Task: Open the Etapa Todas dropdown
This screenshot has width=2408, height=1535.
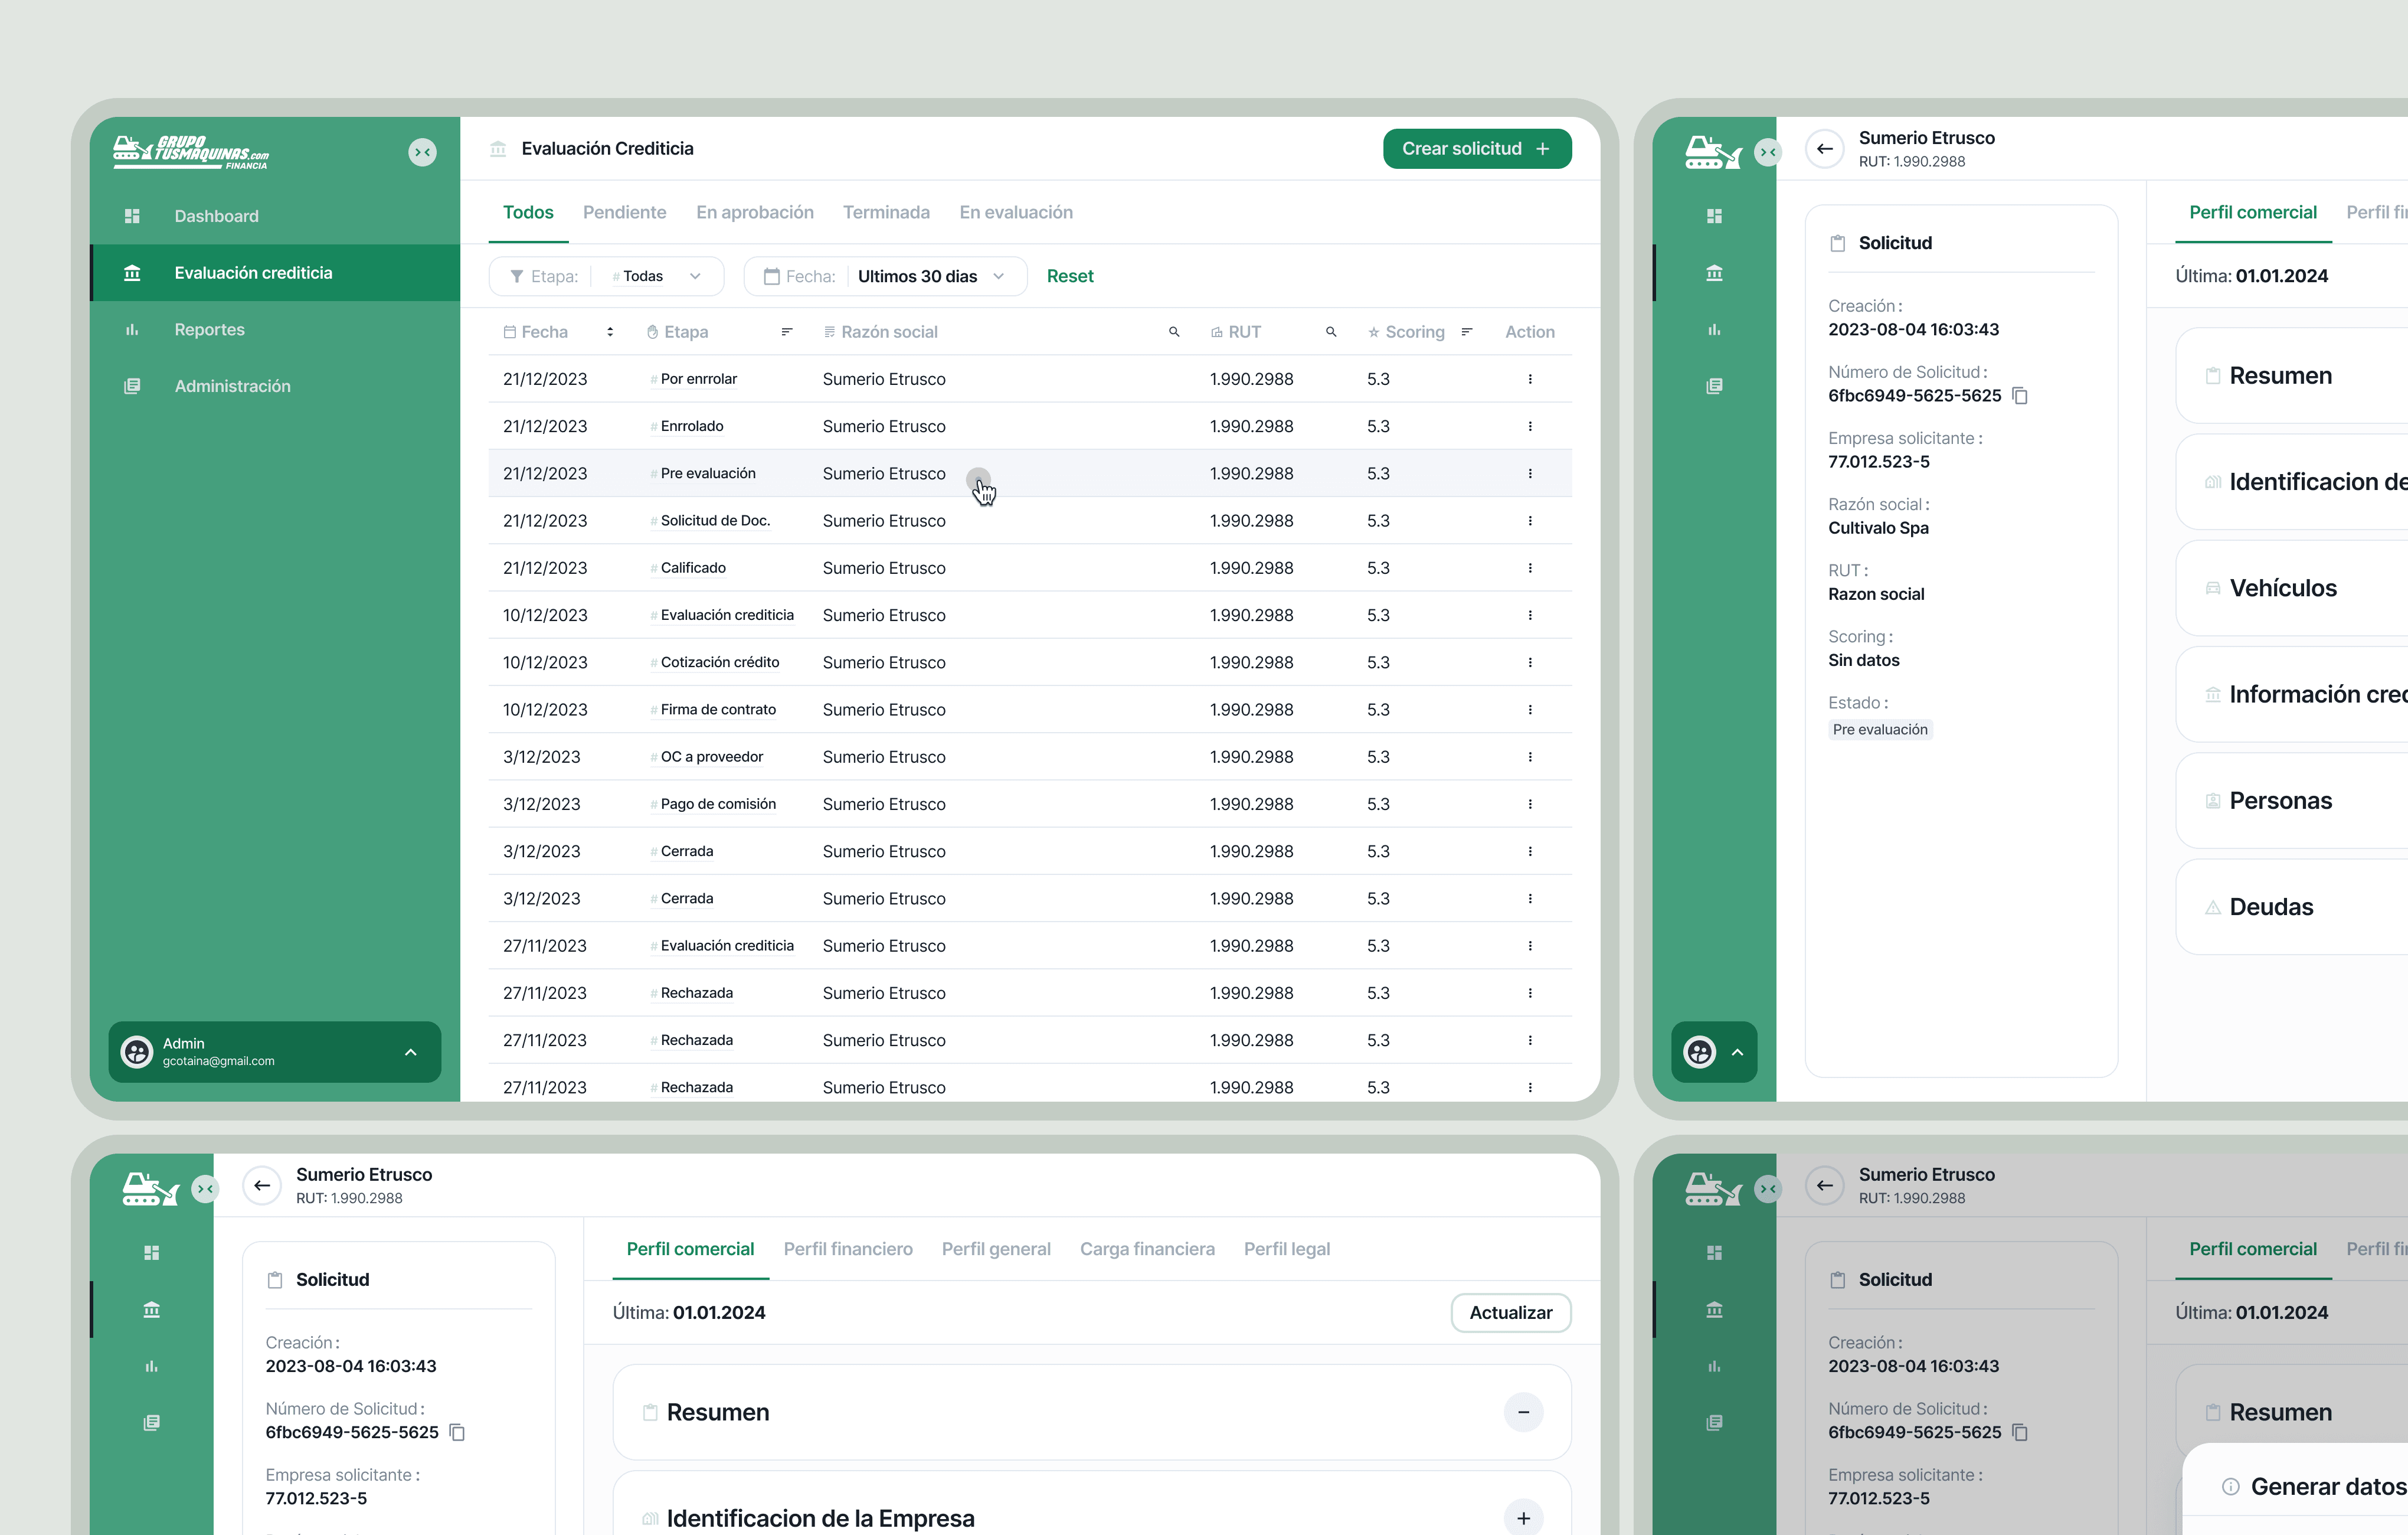Action: tap(655, 276)
